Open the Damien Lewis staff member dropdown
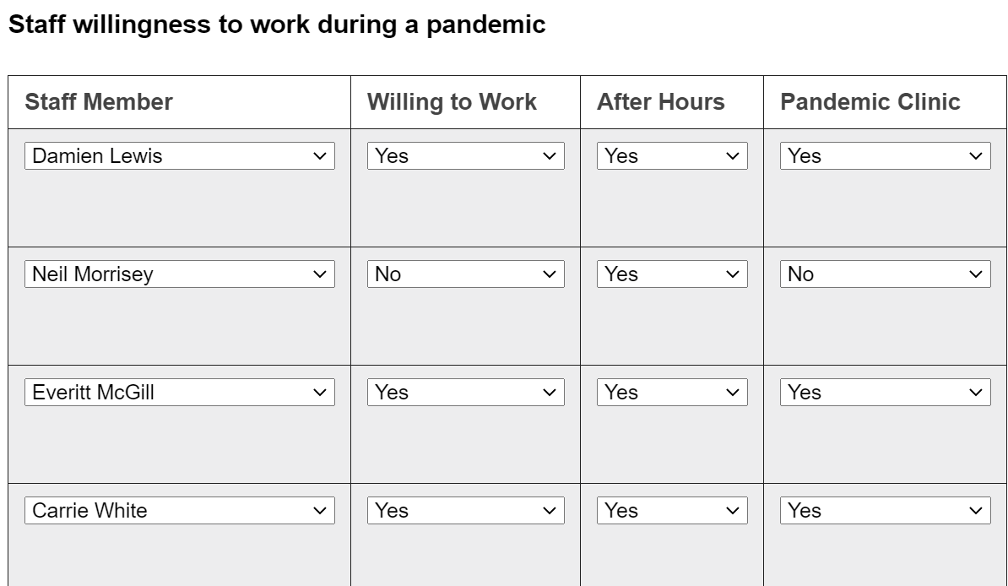Viewport: 1008px width, 586px height. tap(179, 156)
